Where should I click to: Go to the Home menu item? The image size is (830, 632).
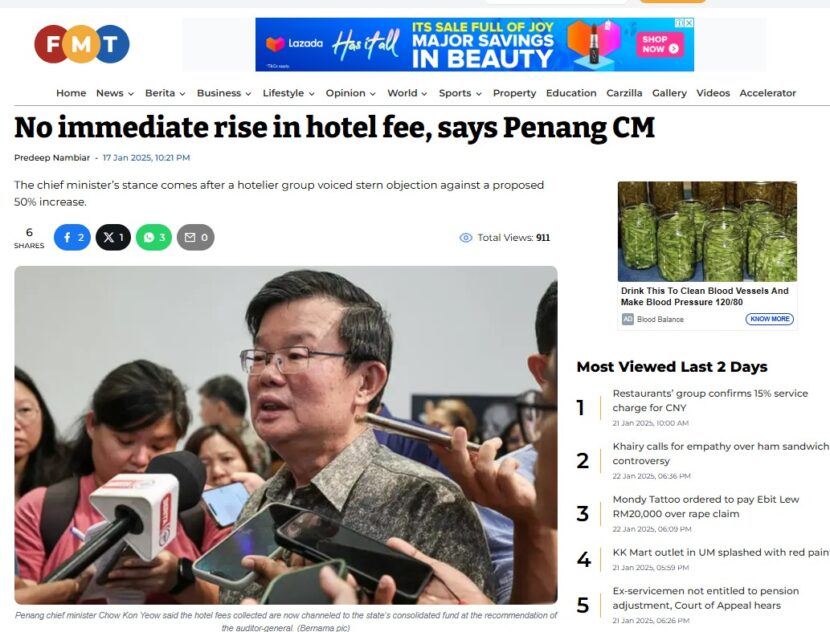pos(71,93)
